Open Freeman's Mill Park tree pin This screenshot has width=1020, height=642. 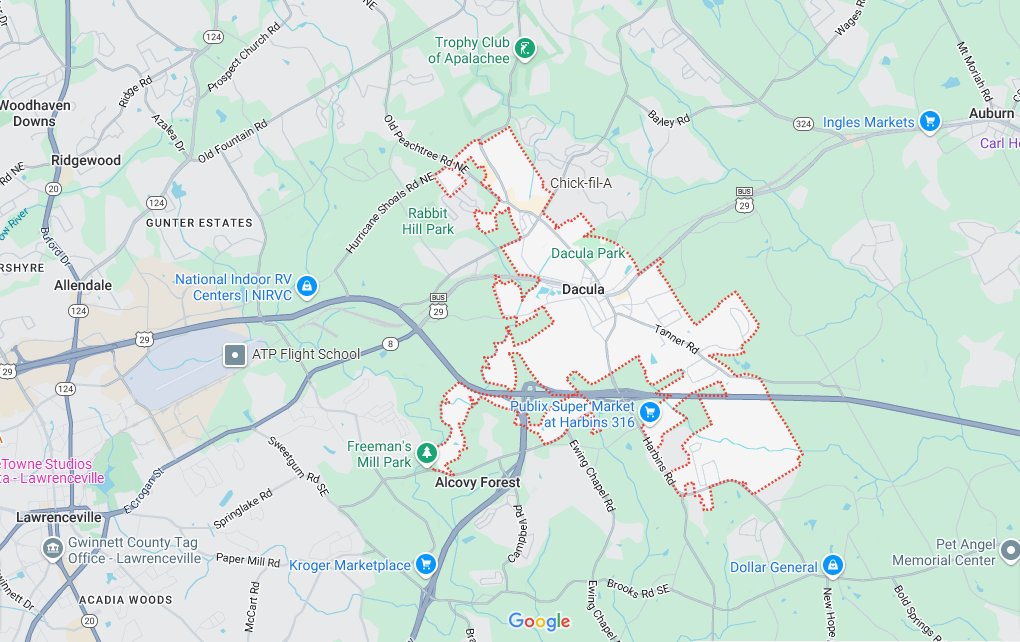click(x=427, y=453)
